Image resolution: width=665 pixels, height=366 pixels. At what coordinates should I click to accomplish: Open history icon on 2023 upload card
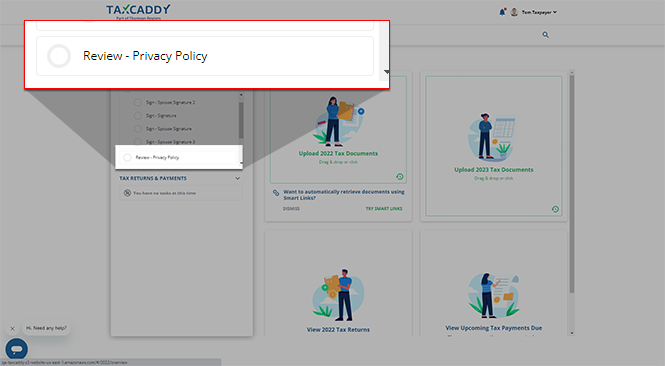[555, 209]
